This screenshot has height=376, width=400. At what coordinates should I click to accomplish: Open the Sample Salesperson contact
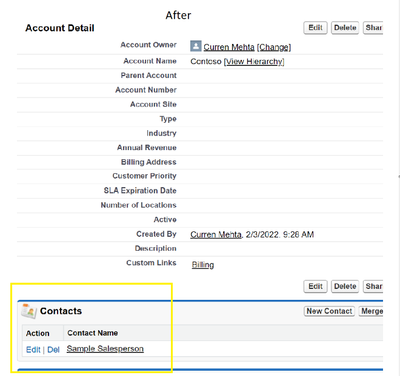click(105, 349)
